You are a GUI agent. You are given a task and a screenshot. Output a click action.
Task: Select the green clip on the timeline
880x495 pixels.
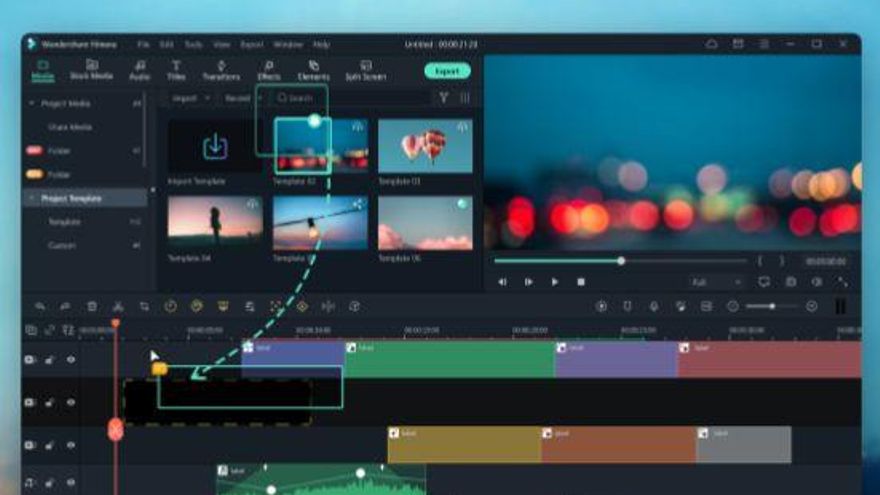450,359
